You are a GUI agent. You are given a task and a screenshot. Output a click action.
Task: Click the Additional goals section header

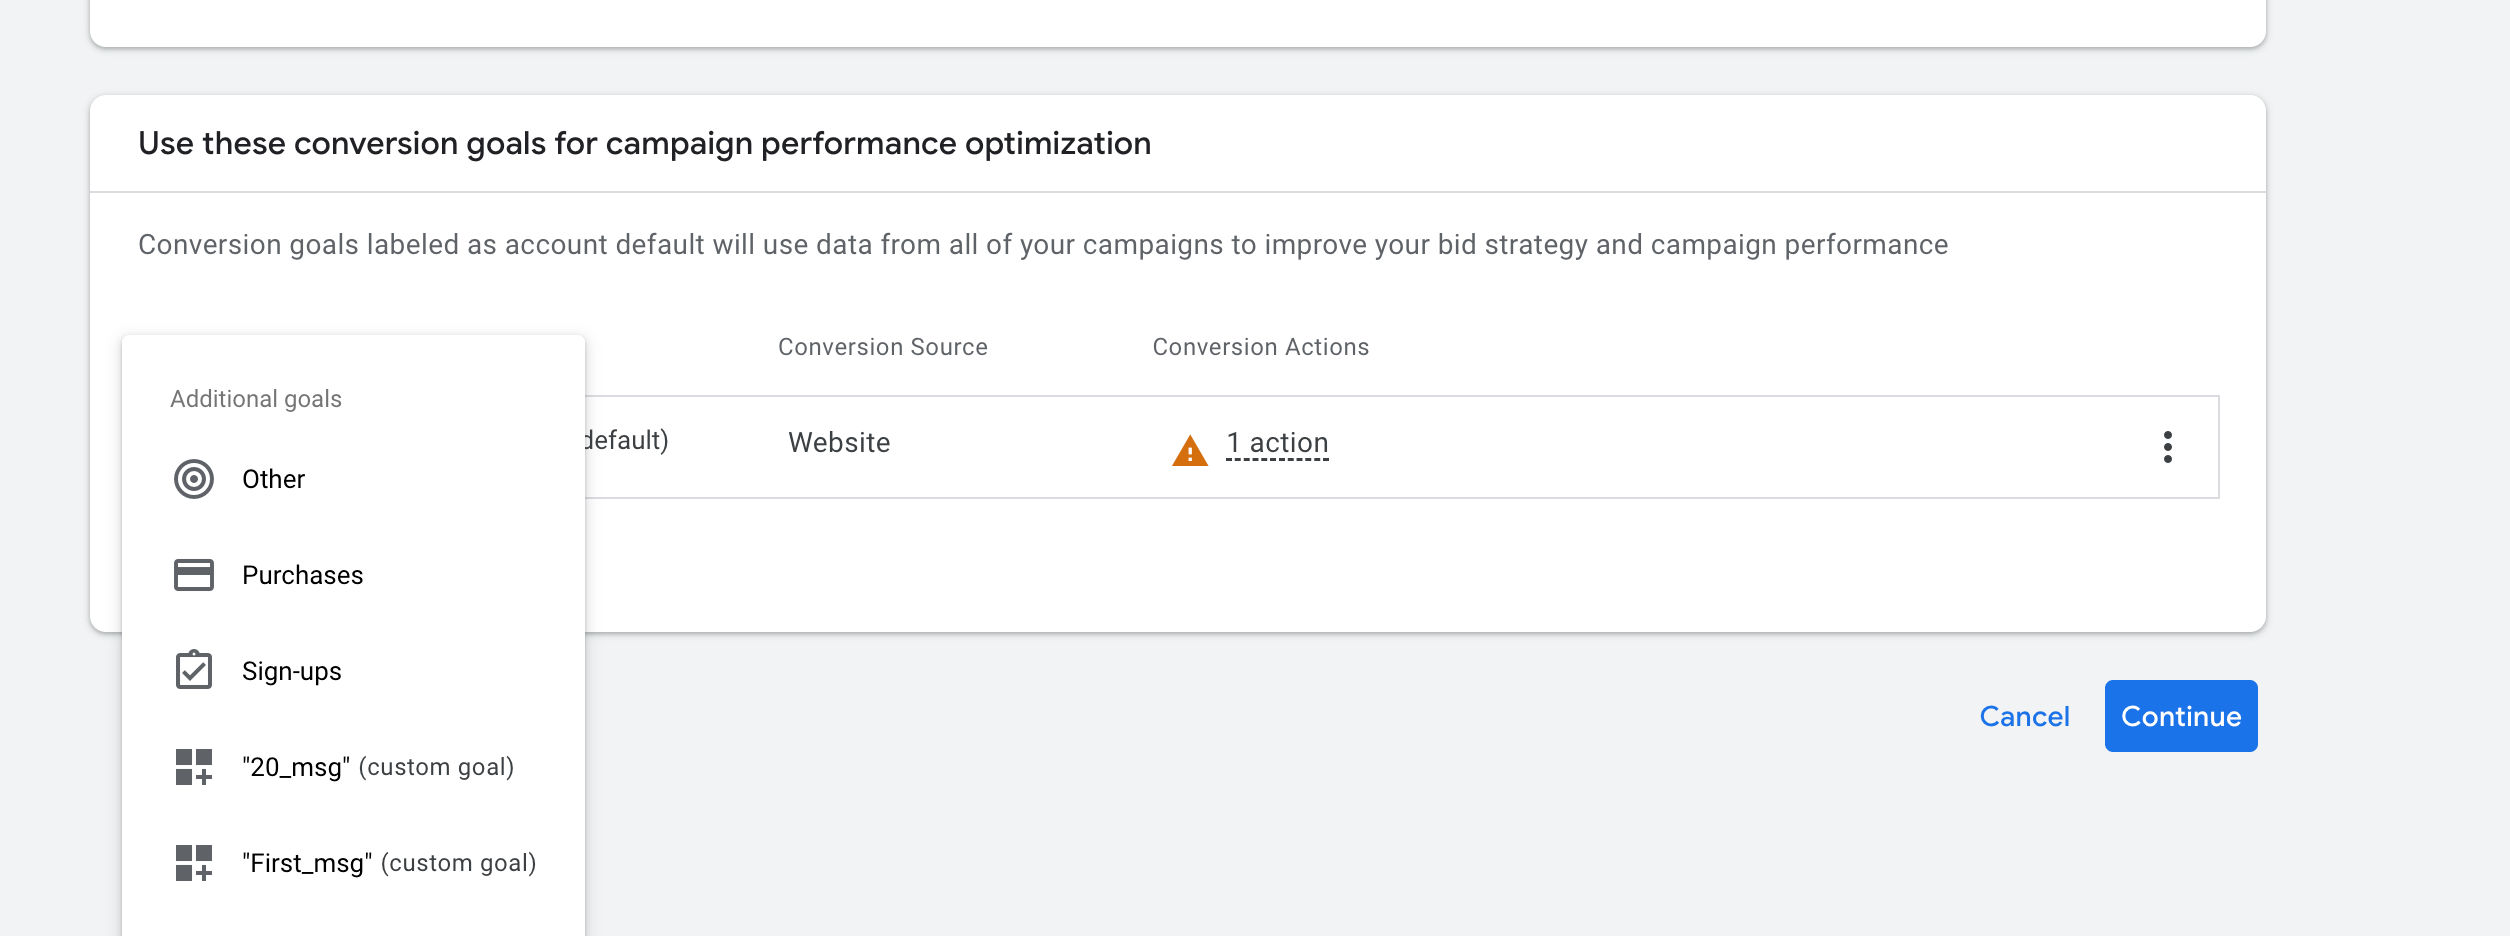255,399
